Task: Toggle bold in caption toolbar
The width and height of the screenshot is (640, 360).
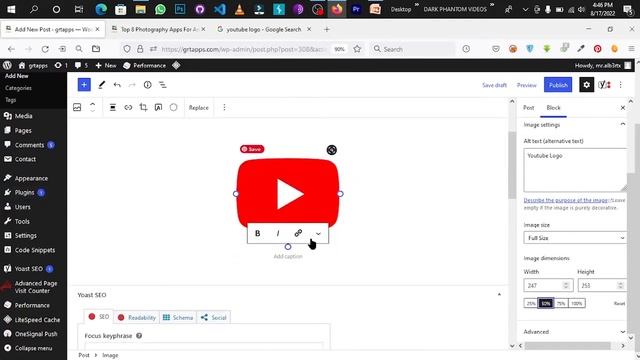Action: (x=258, y=233)
